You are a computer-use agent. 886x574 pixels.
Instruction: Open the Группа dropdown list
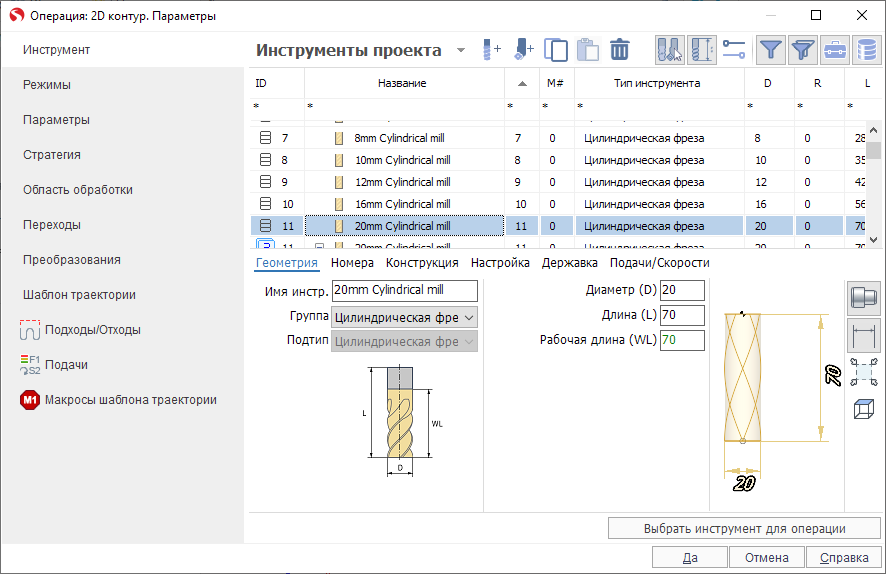click(x=469, y=317)
